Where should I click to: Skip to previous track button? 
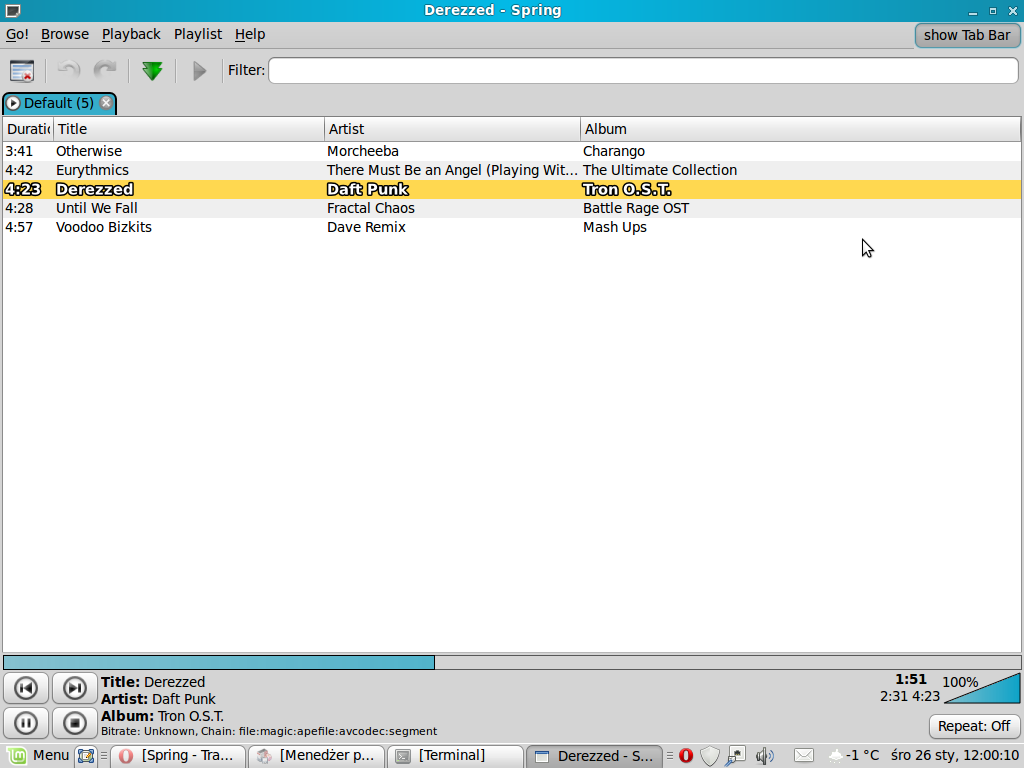[x=25, y=688]
